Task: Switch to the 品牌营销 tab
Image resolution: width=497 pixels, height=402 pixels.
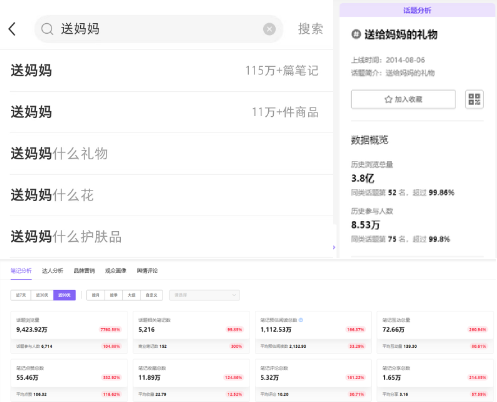Action: coord(84,271)
